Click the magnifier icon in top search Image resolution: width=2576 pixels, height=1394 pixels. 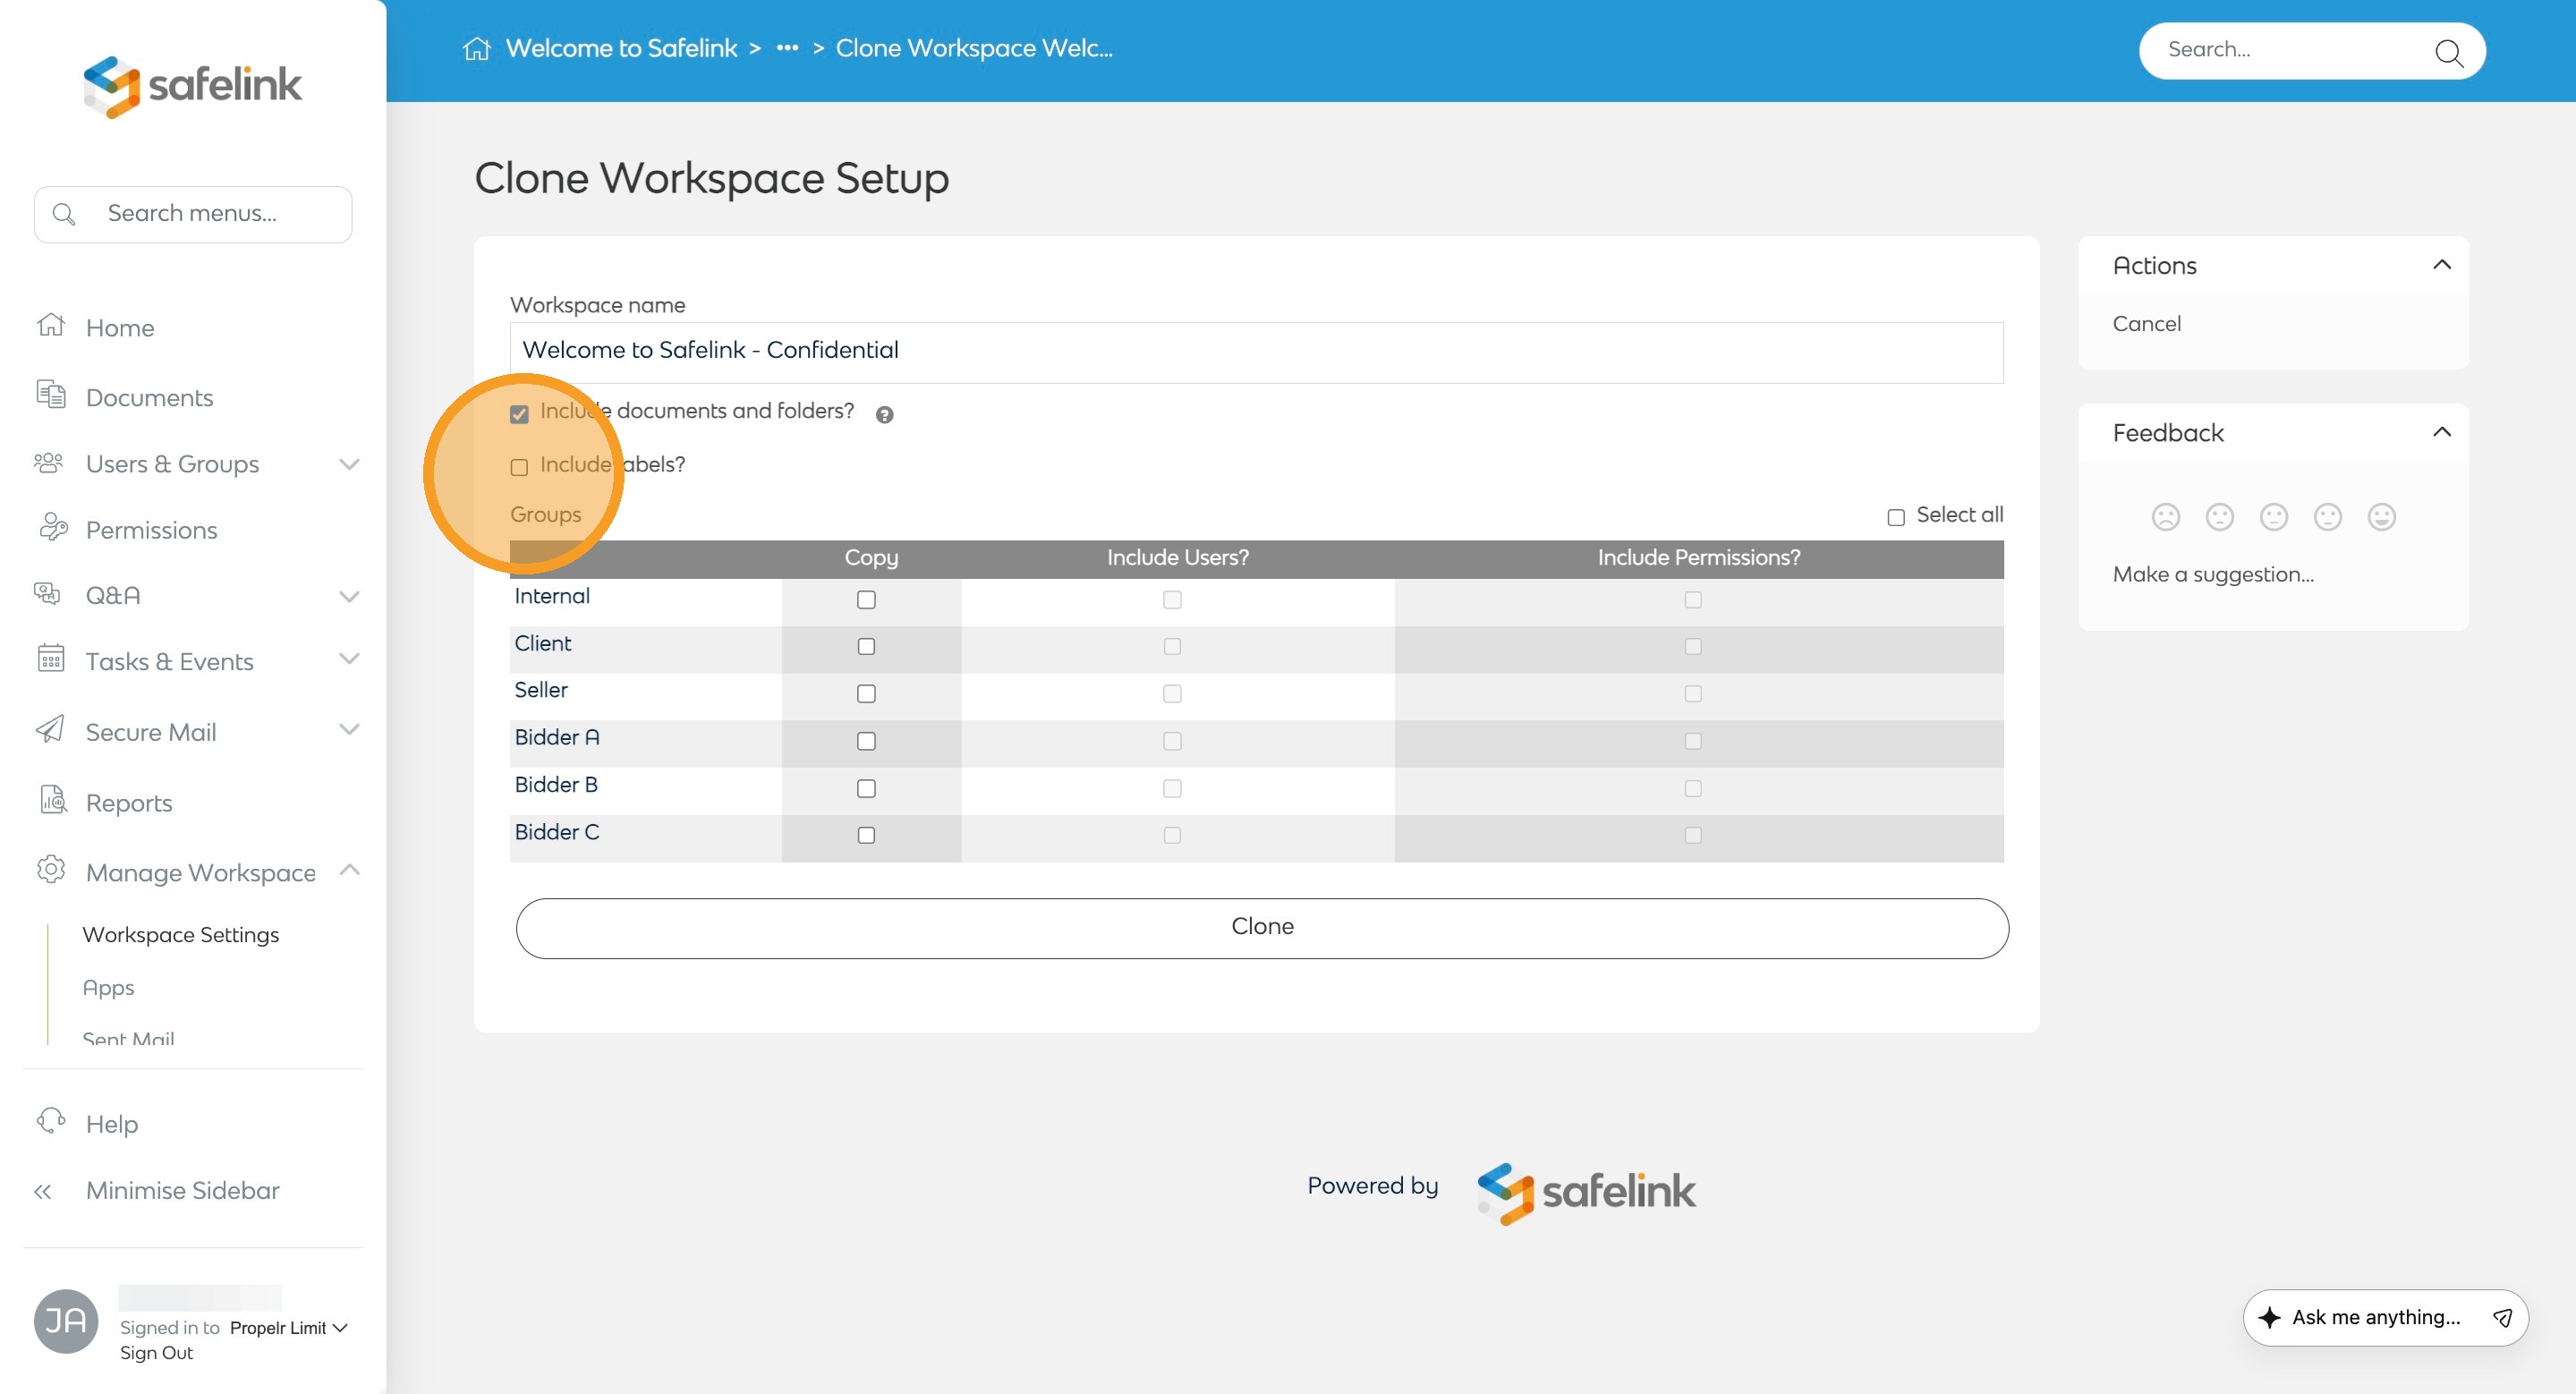[2447, 52]
